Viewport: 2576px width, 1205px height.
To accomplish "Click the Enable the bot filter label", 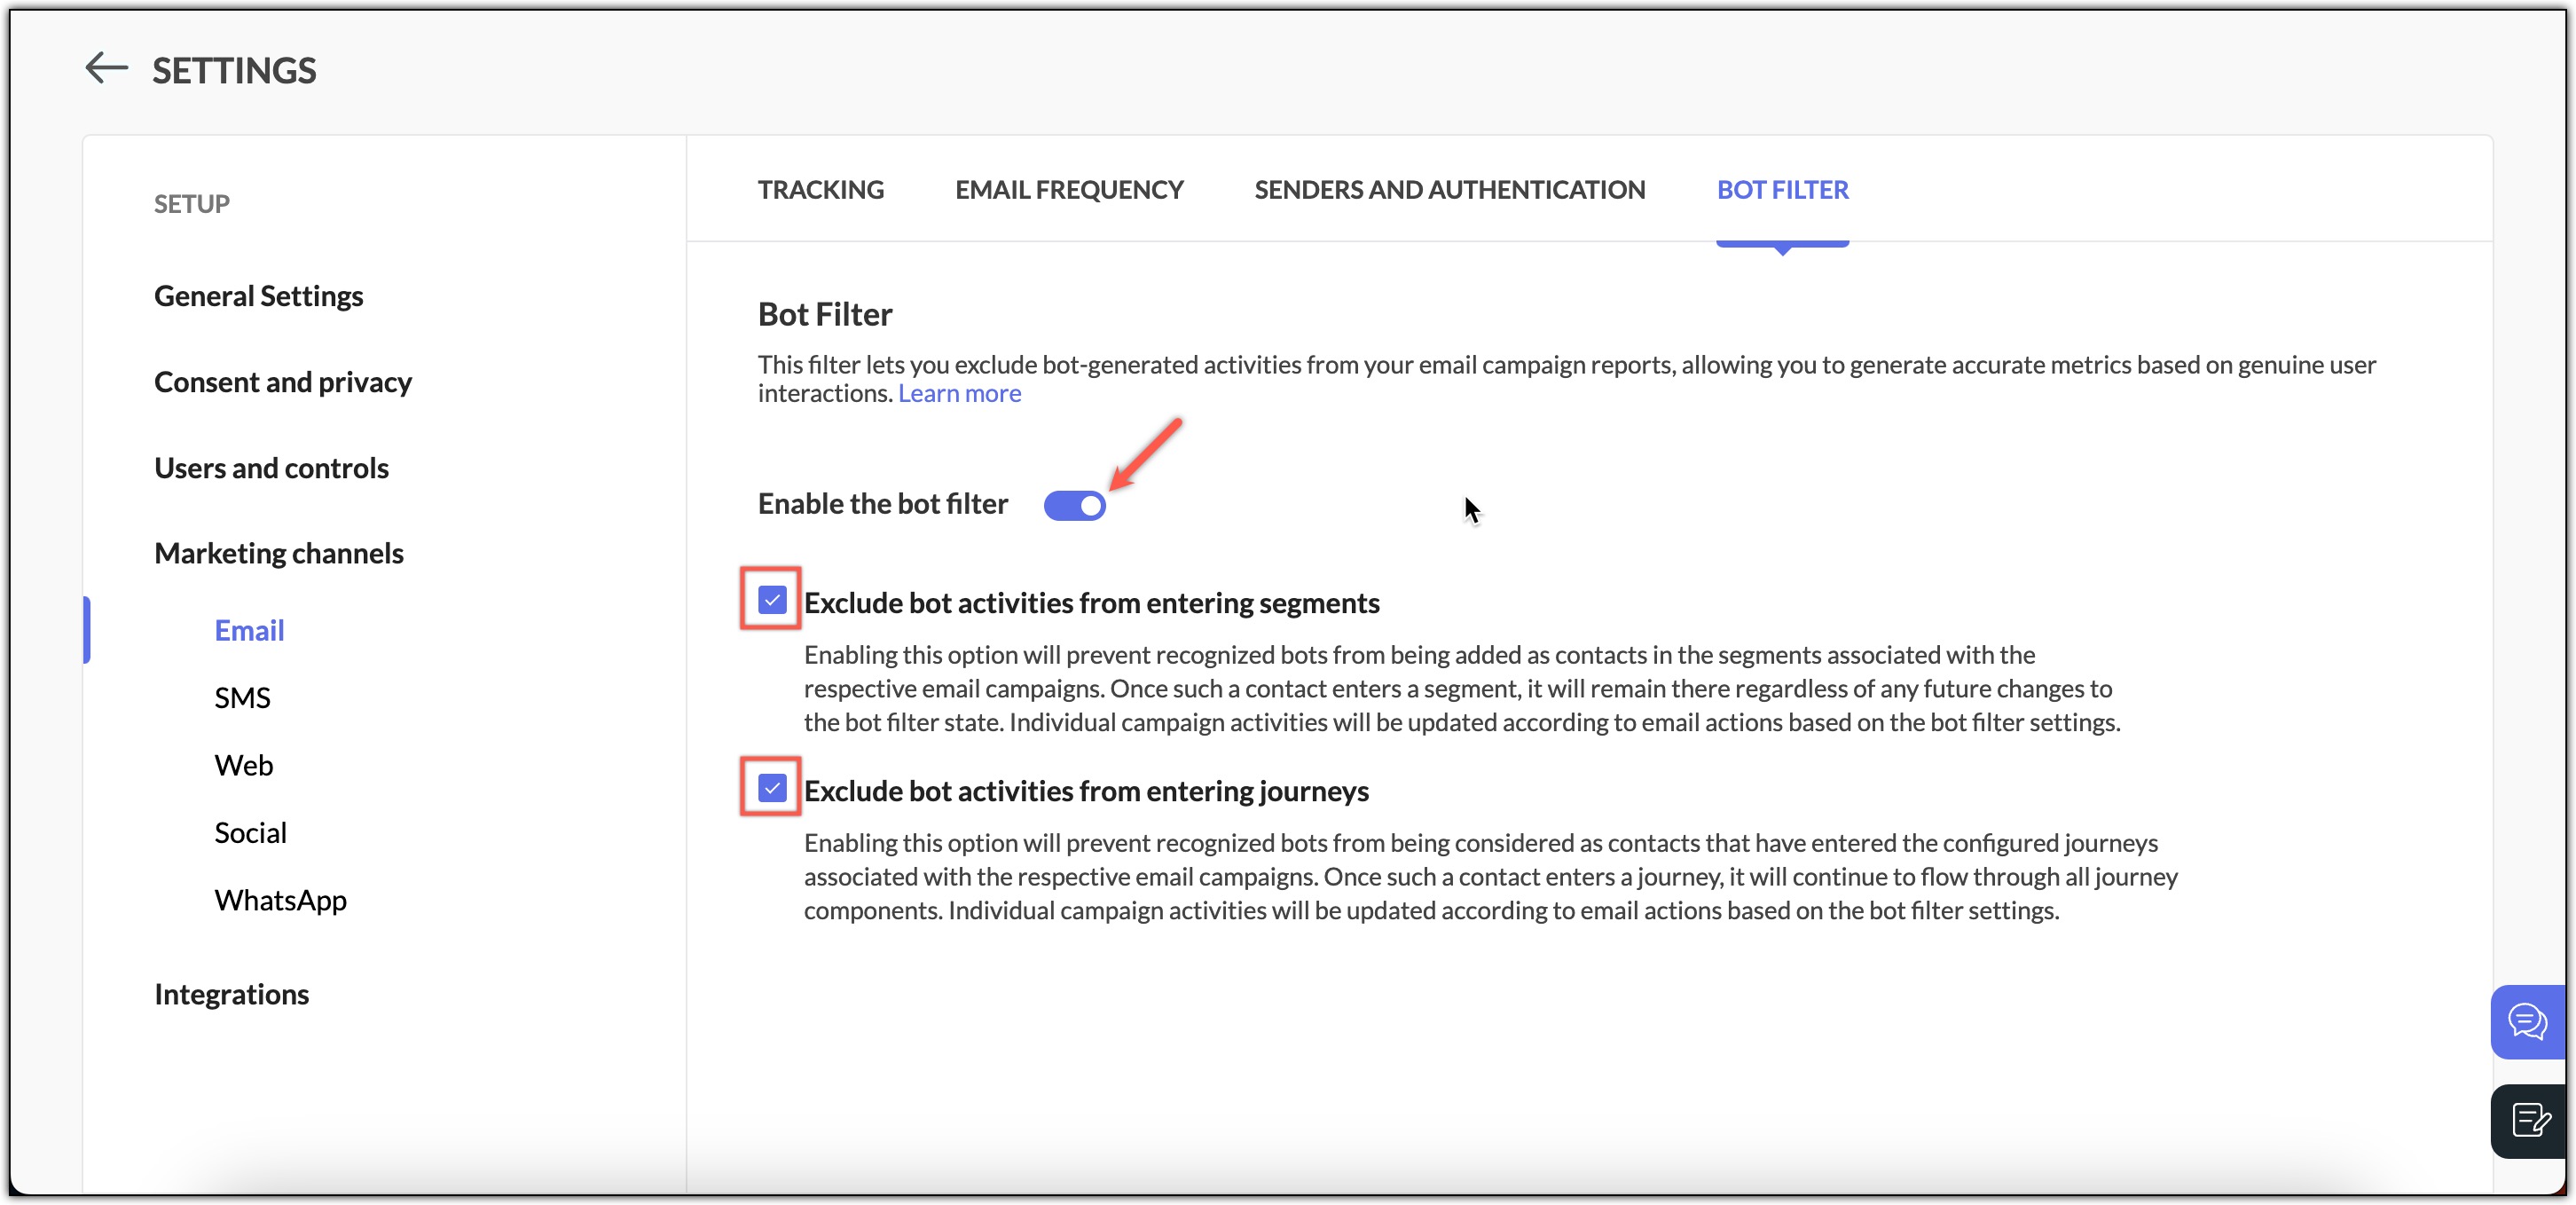I will pos(883,503).
